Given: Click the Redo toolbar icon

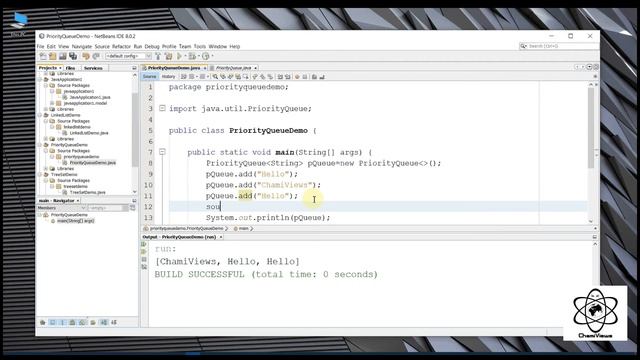Looking at the screenshot, I should (x=96, y=56).
